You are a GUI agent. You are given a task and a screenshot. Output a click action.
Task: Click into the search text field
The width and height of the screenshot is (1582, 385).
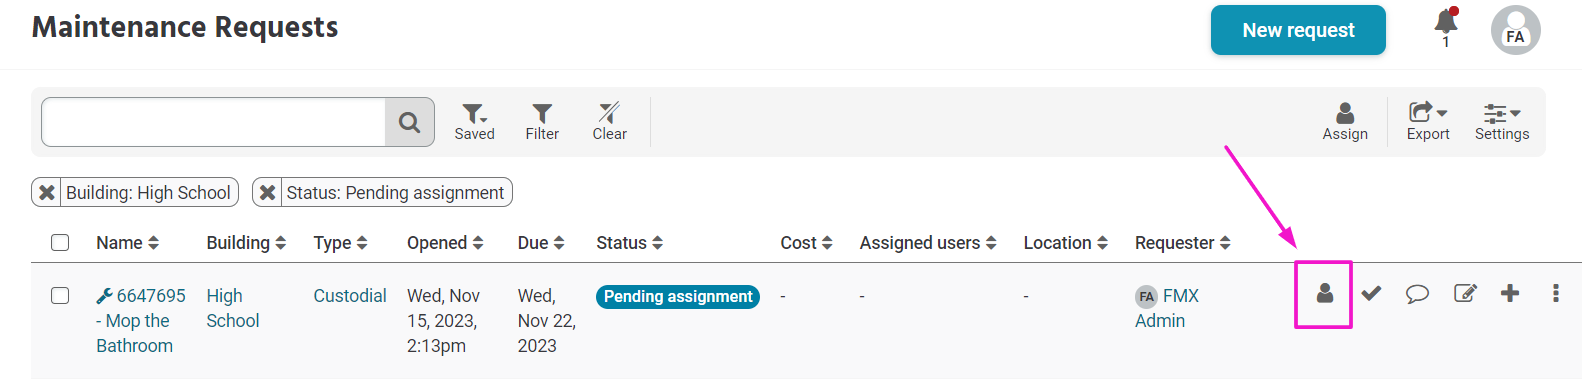[214, 122]
